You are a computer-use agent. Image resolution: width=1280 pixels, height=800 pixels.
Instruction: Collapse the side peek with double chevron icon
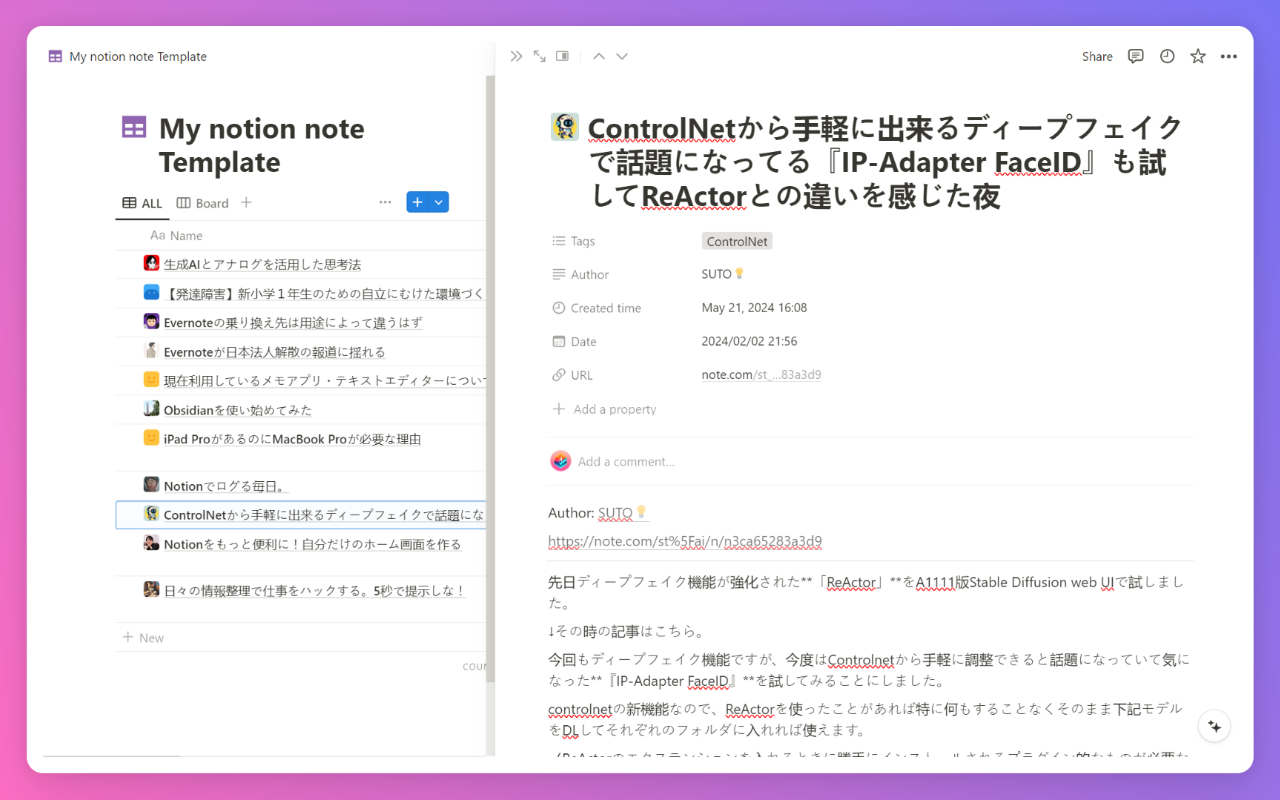516,56
